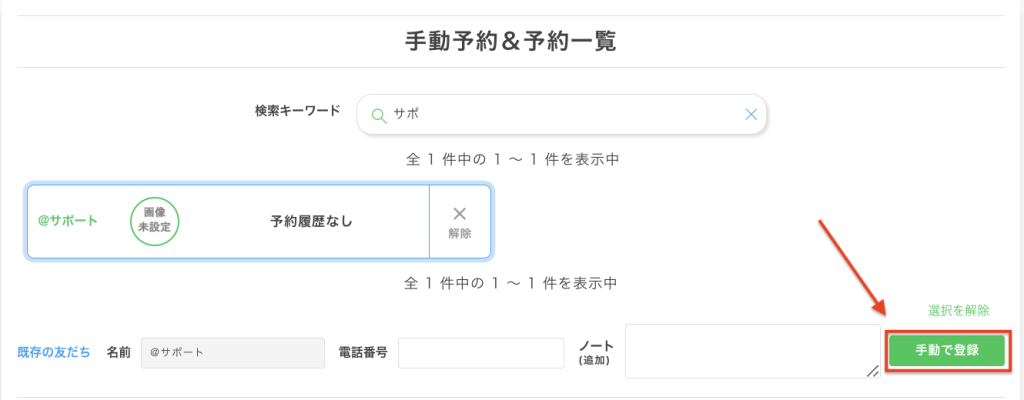Image resolution: width=1024 pixels, height=400 pixels.
Task: Click the magnifier icon in search box
Action: [x=378, y=115]
